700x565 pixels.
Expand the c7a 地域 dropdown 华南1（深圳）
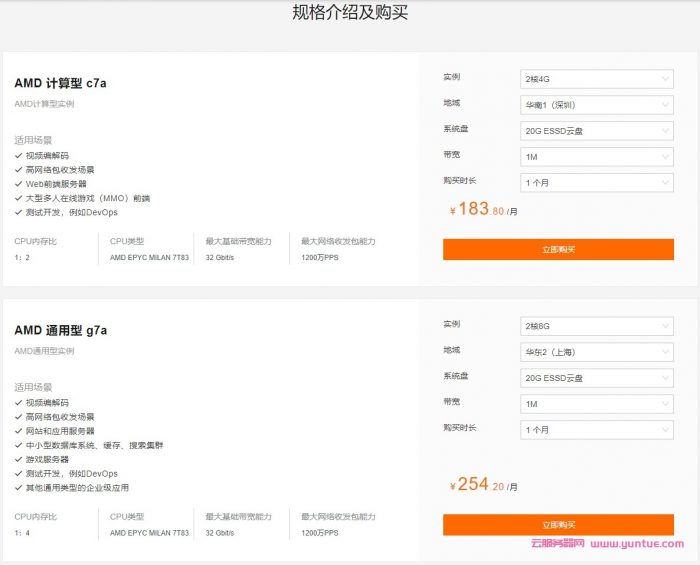point(597,105)
